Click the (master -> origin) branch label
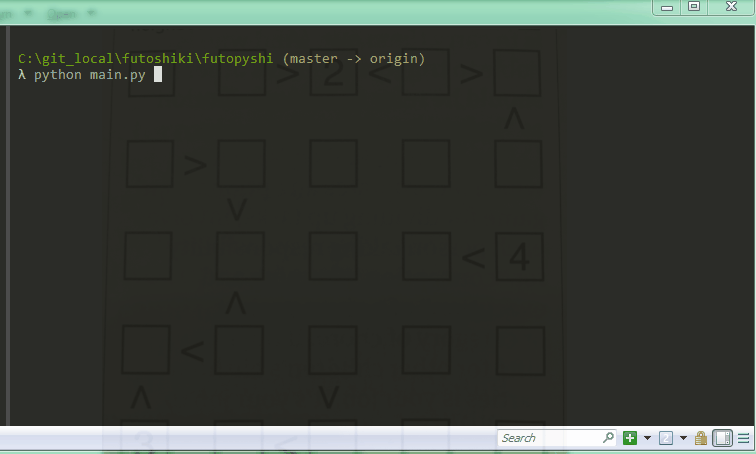This screenshot has height=454, width=756. (354, 59)
